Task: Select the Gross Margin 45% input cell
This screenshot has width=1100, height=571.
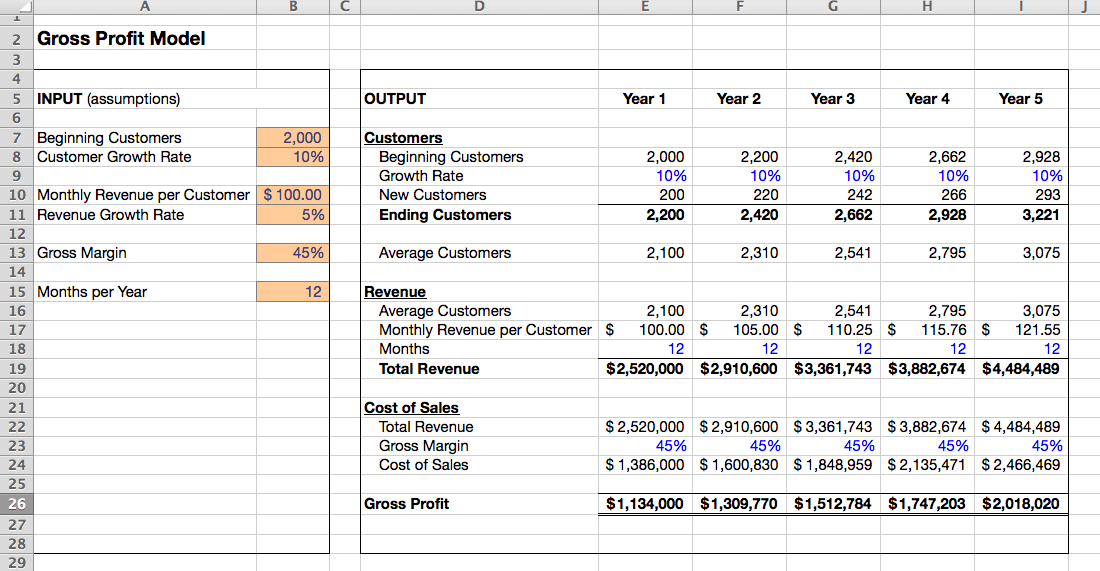Action: [x=292, y=253]
